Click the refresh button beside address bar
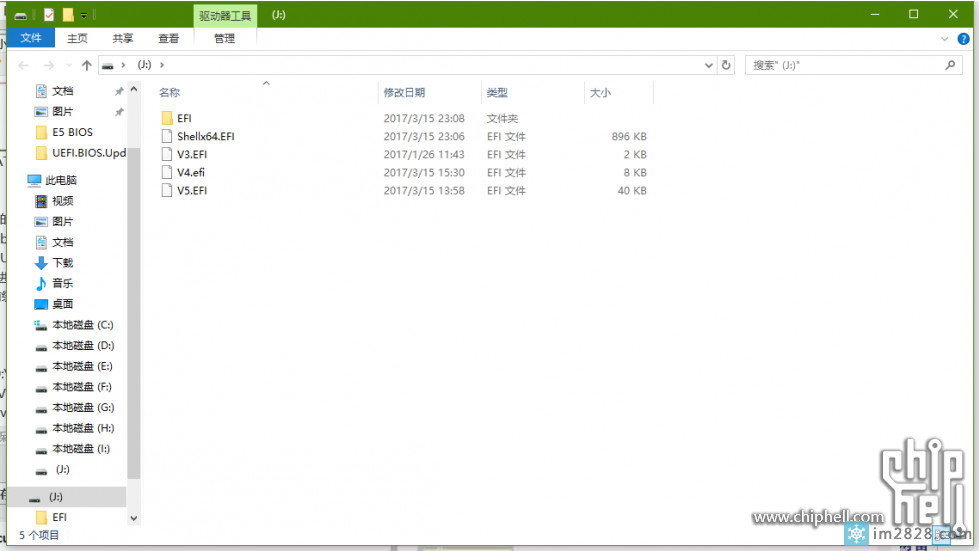Screen dimensions: 979x551 [x=726, y=65]
